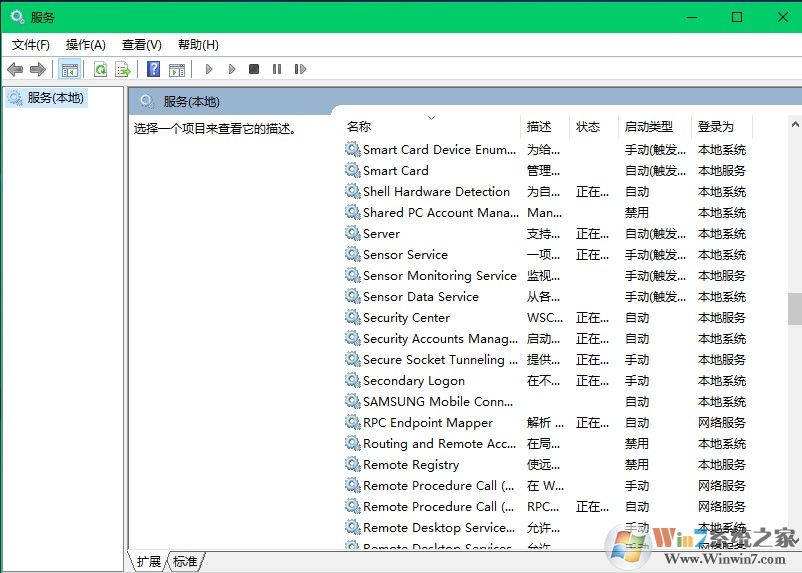
Task: Switch to the 标准 tab
Action: click(185, 562)
